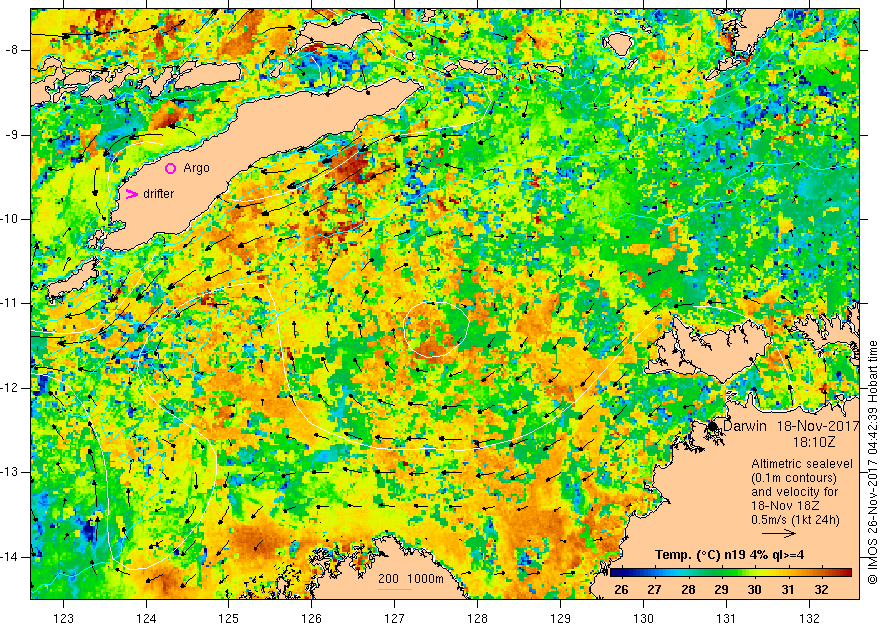Click the '18:10Z' time text
This screenshot has width=880, height=630.
click(x=814, y=443)
